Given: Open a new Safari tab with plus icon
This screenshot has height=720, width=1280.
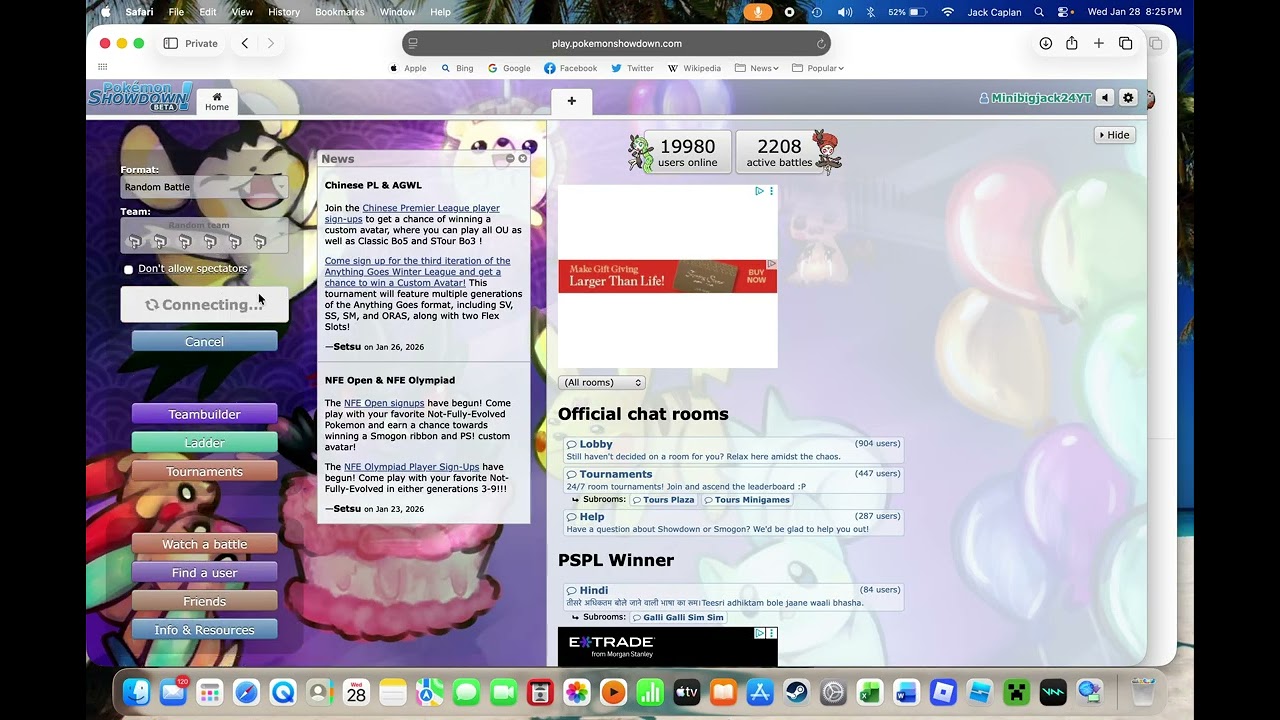Looking at the screenshot, I should click(x=1099, y=43).
